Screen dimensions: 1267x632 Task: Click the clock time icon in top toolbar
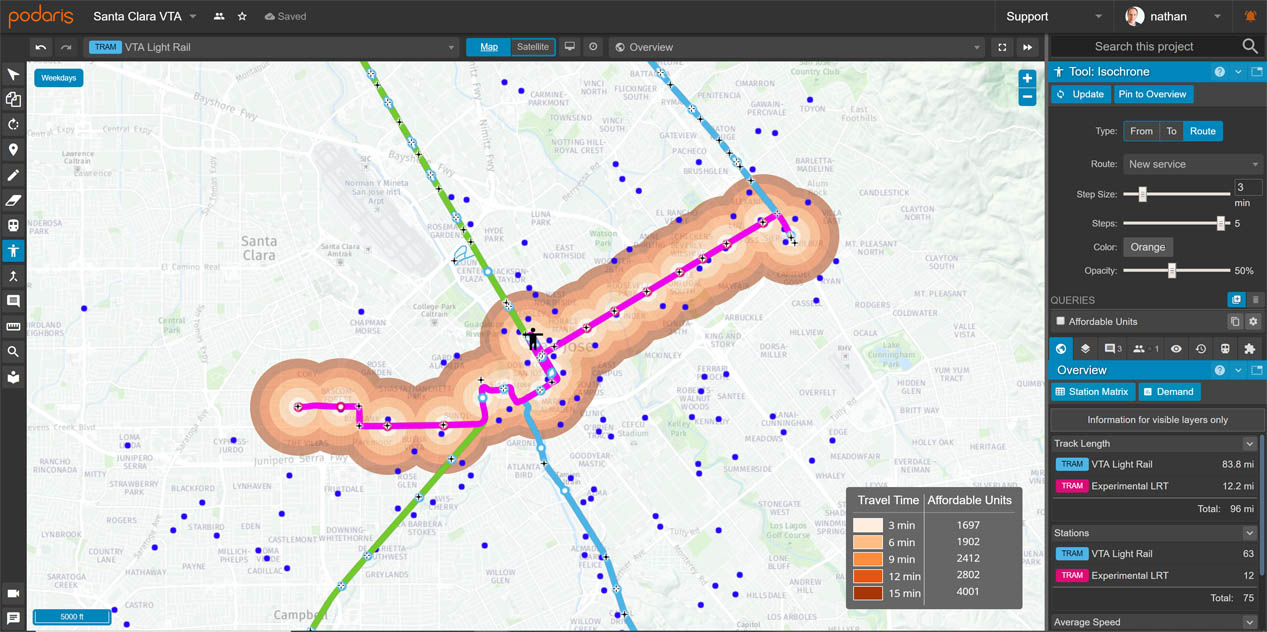pyautogui.click(x=593, y=47)
